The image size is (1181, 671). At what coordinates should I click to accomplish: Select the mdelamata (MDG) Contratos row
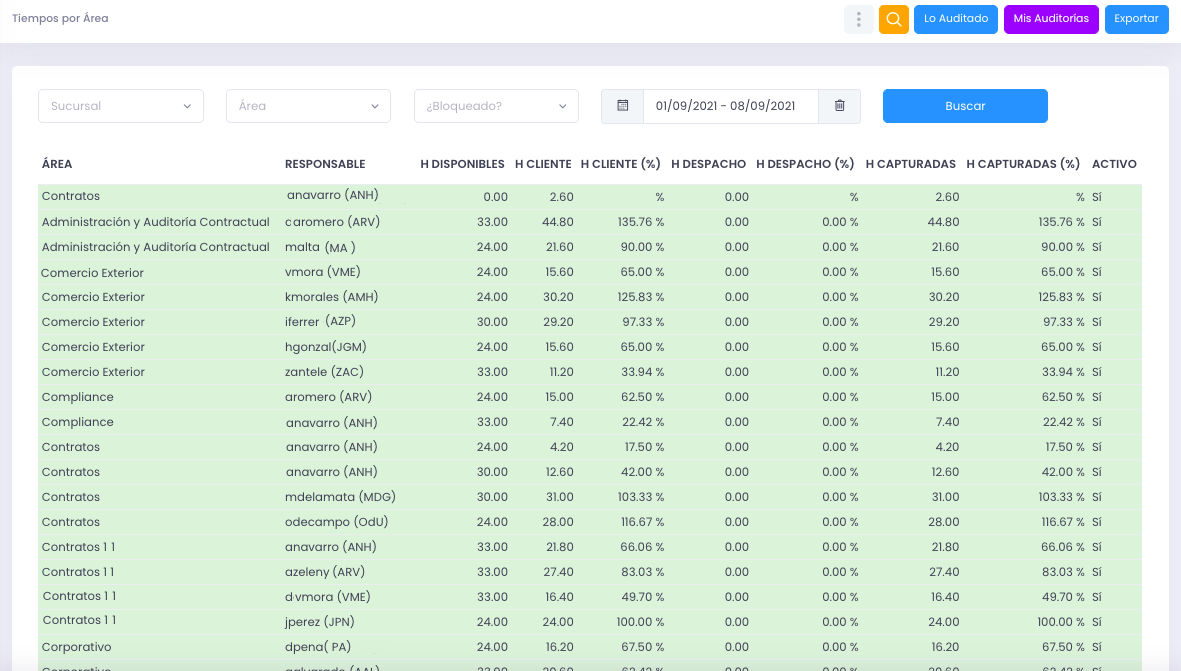pyautogui.click(x=590, y=497)
